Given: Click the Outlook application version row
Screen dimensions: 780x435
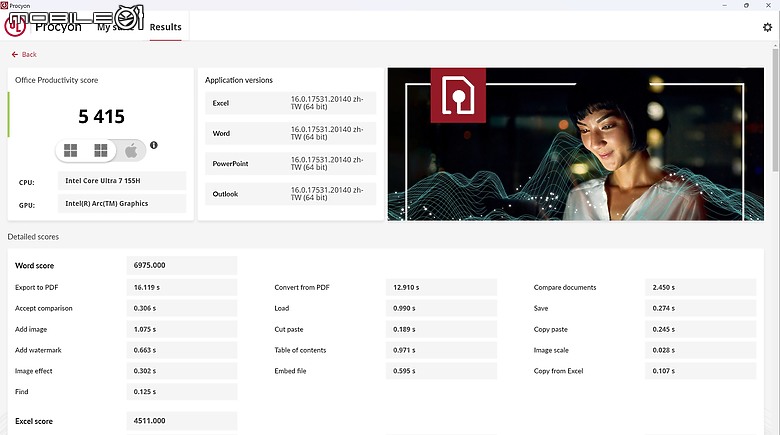Looking at the screenshot, I should coord(291,194).
